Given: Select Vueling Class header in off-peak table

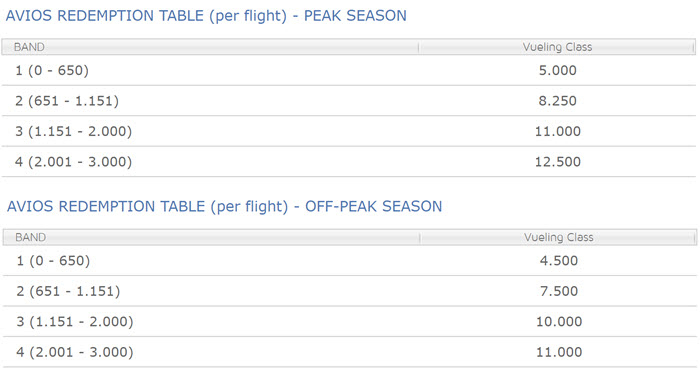Looking at the screenshot, I should click(558, 237).
